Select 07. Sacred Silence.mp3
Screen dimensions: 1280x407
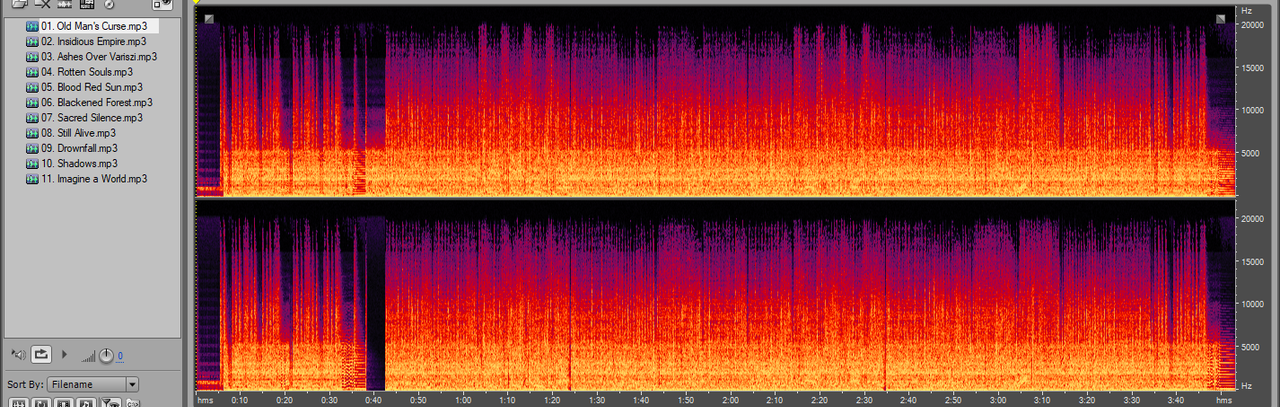(86, 118)
